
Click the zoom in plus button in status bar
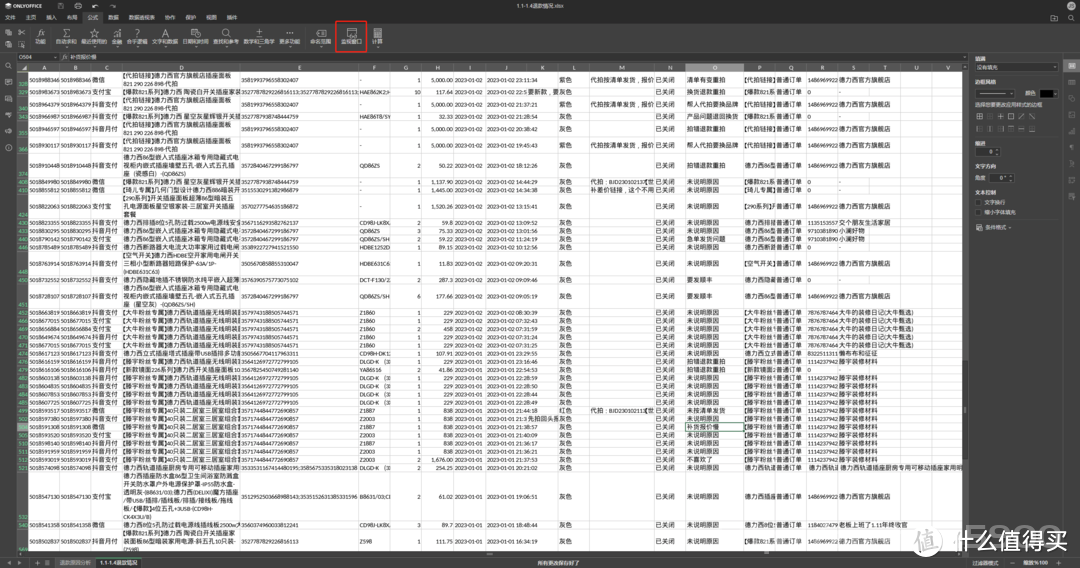click(1059, 563)
